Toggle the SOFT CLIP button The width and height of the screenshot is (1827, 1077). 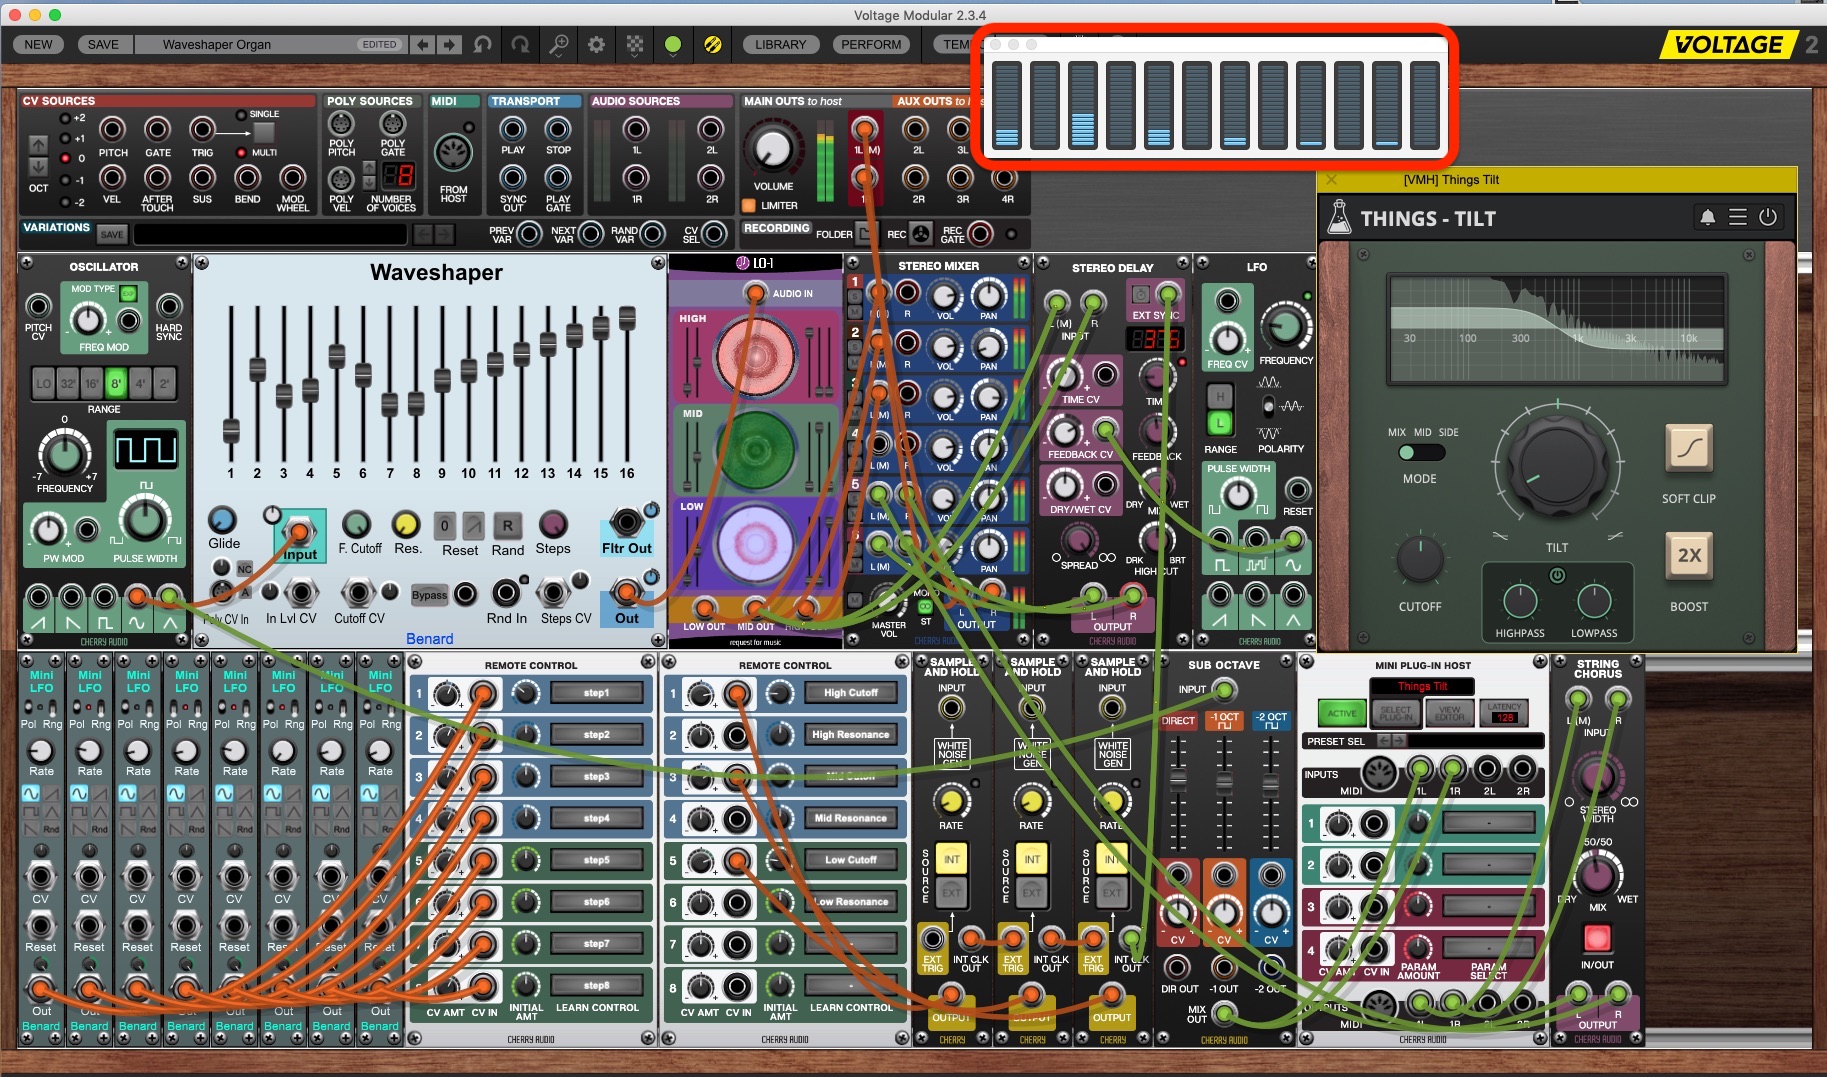click(1689, 449)
